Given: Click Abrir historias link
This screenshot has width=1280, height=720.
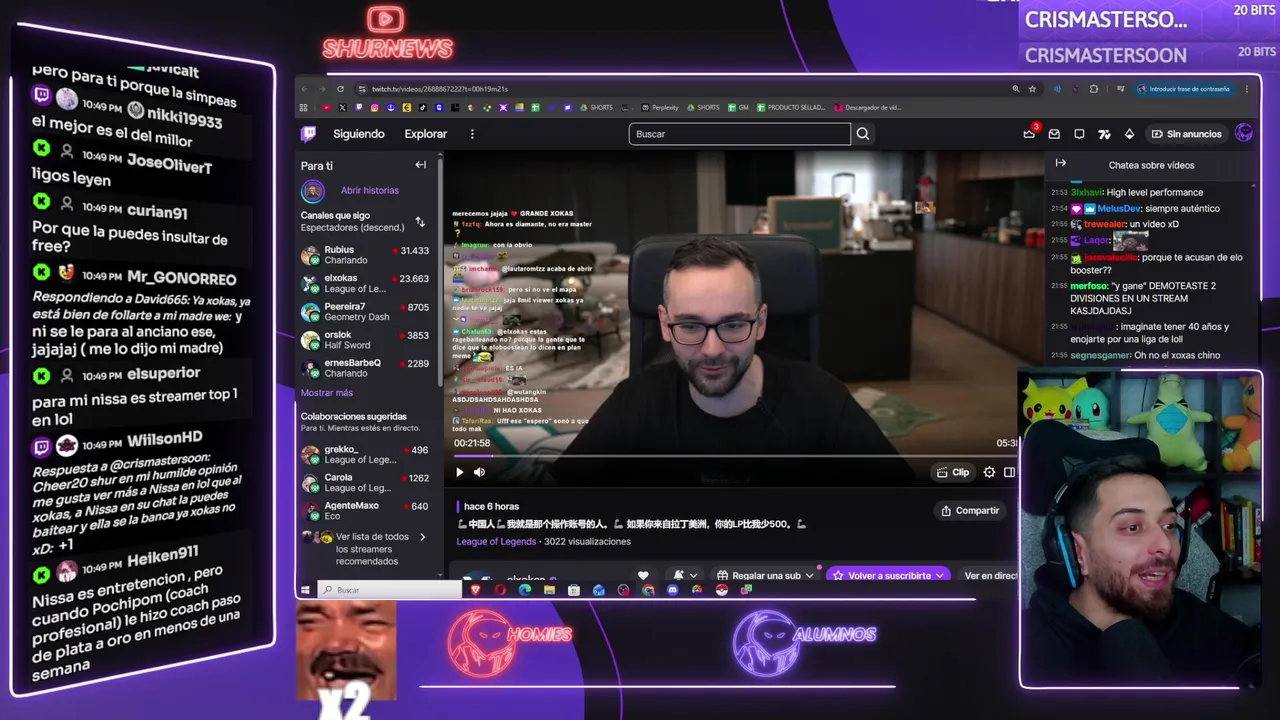Looking at the screenshot, I should (x=370, y=190).
